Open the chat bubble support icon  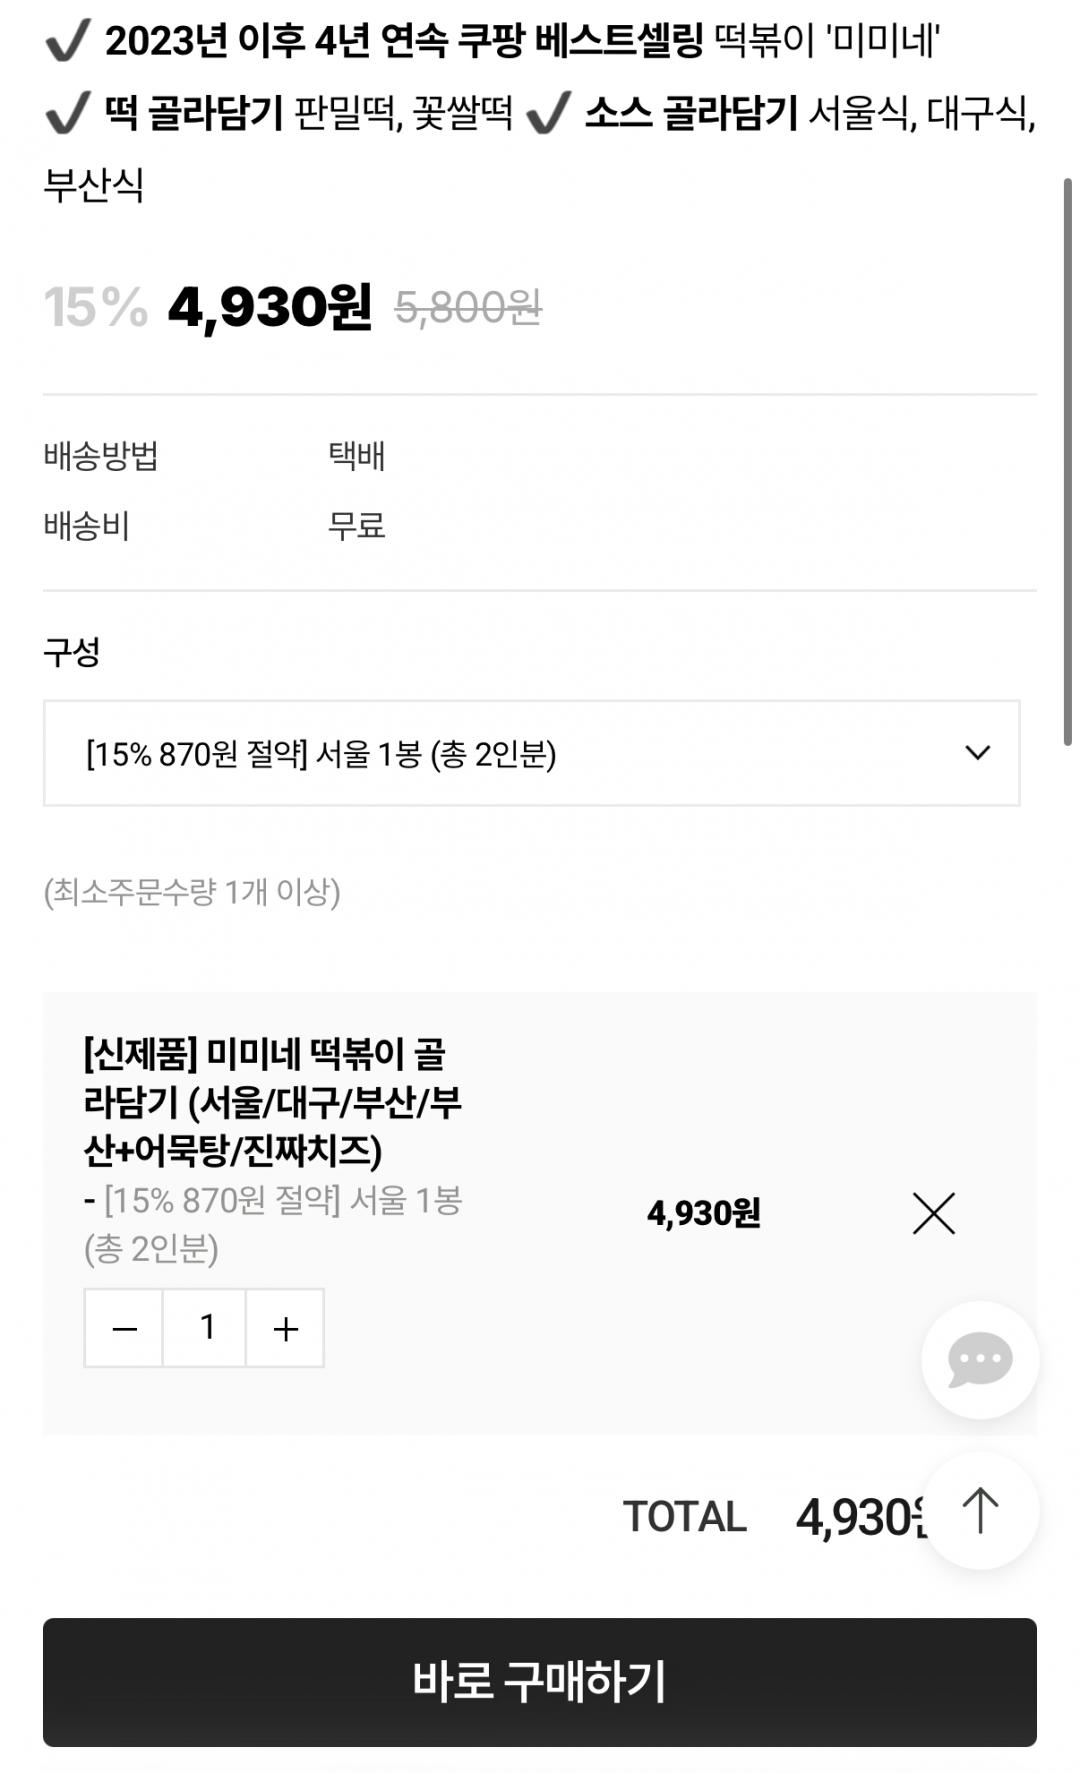click(979, 1359)
